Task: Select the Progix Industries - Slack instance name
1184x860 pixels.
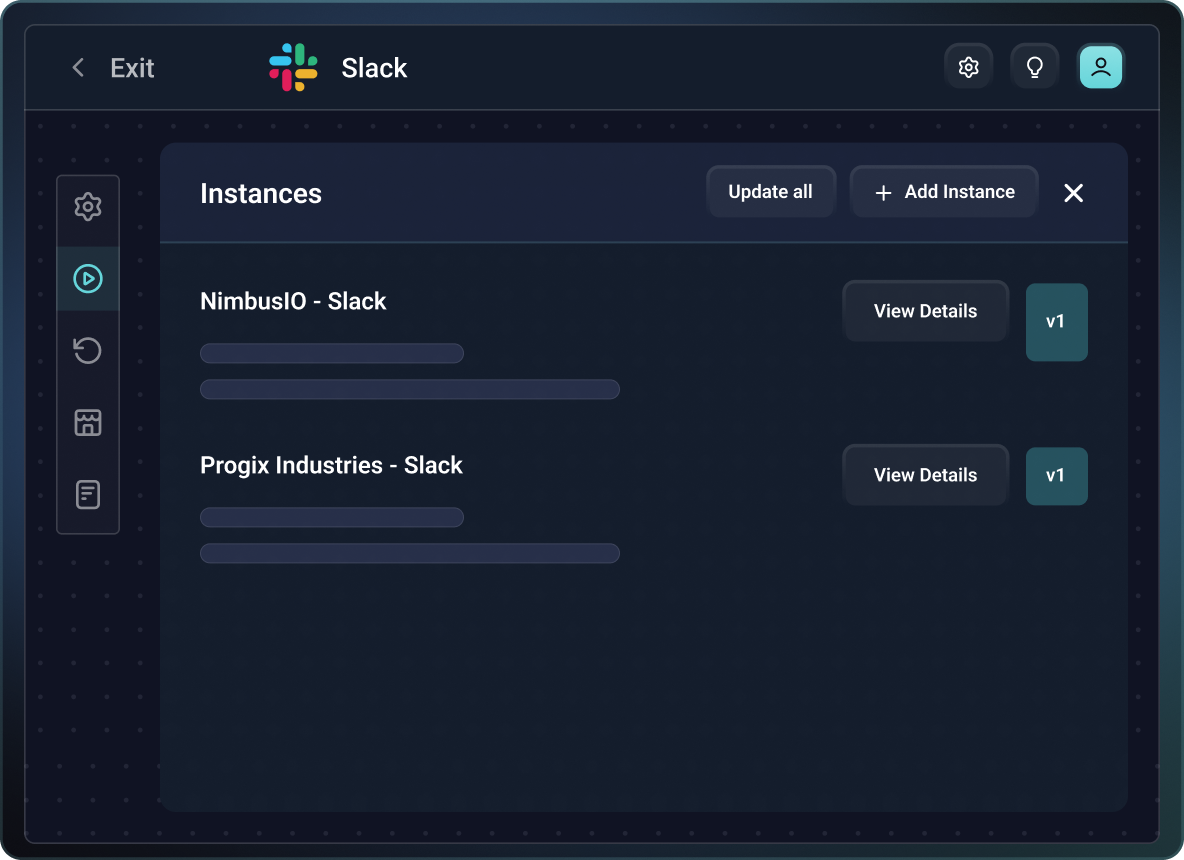Action: click(x=331, y=465)
